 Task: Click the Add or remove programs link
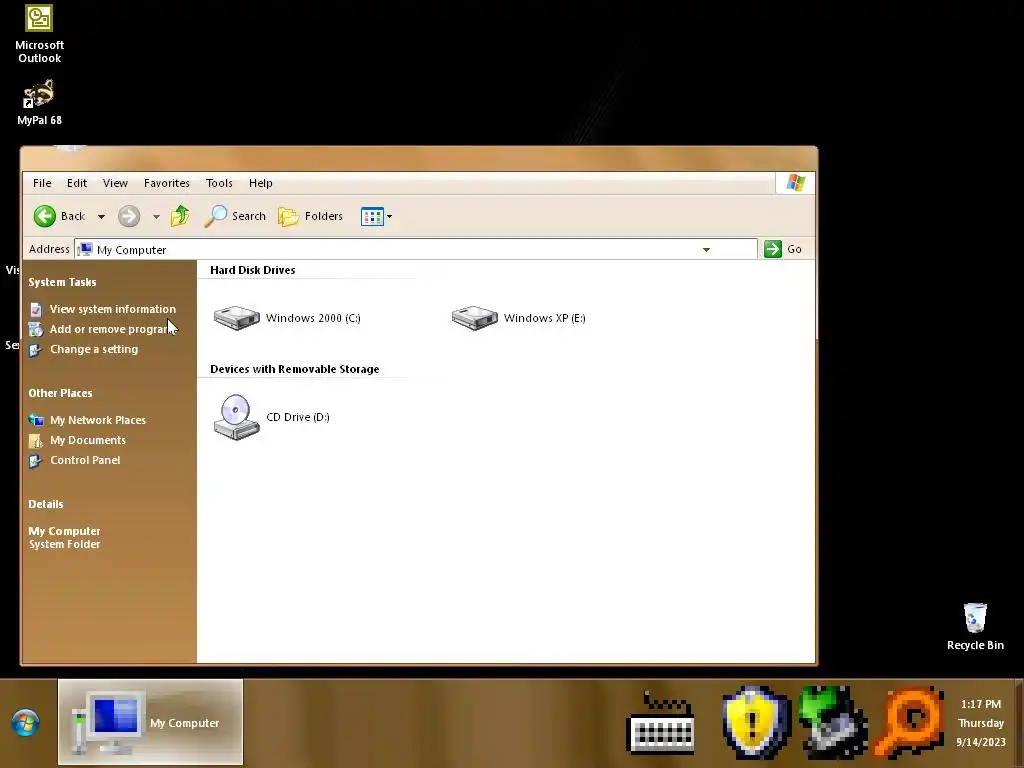pyautogui.click(x=113, y=329)
